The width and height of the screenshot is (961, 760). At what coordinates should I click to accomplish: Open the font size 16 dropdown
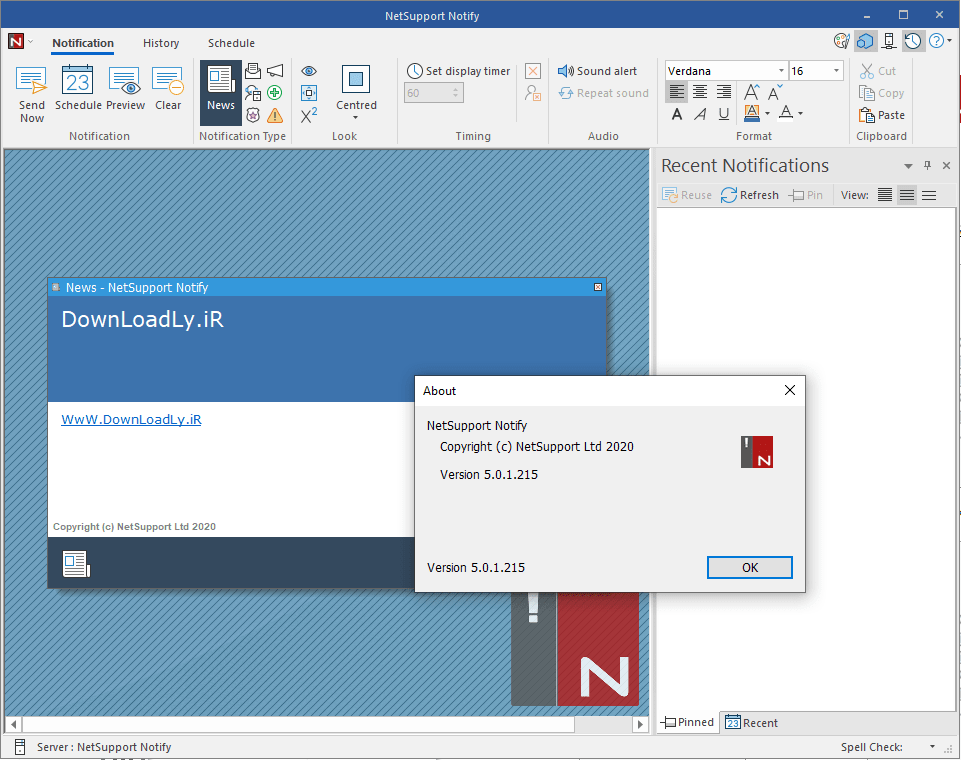click(x=836, y=71)
